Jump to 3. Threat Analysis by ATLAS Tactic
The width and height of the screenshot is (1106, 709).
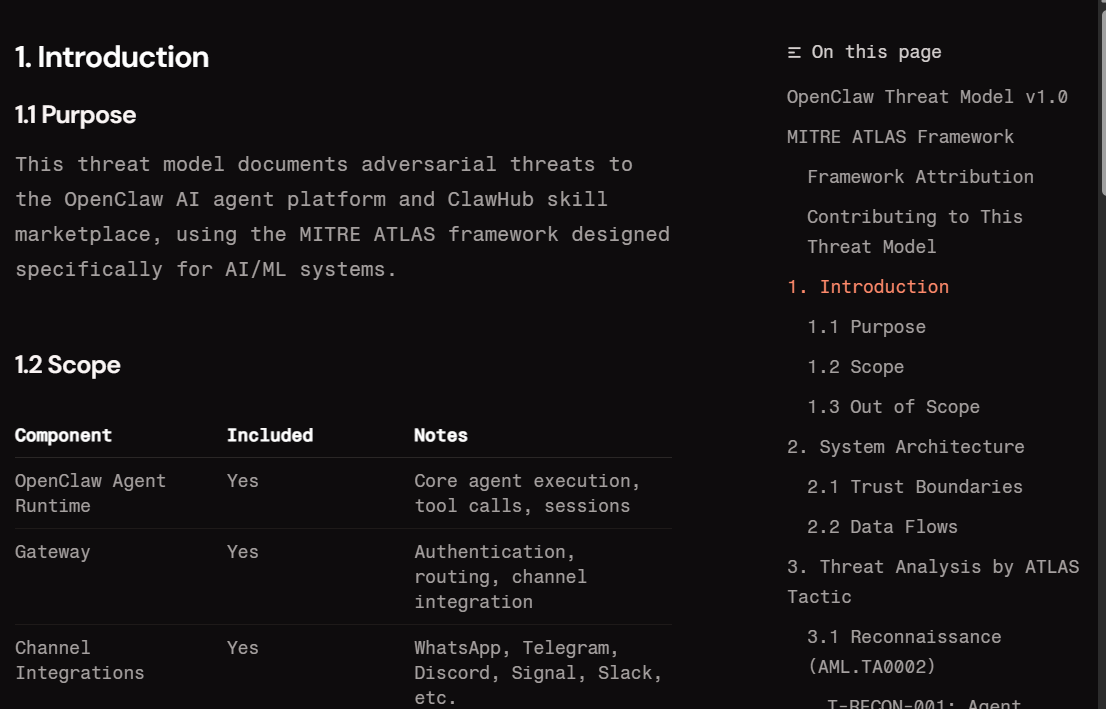[x=932, y=582]
